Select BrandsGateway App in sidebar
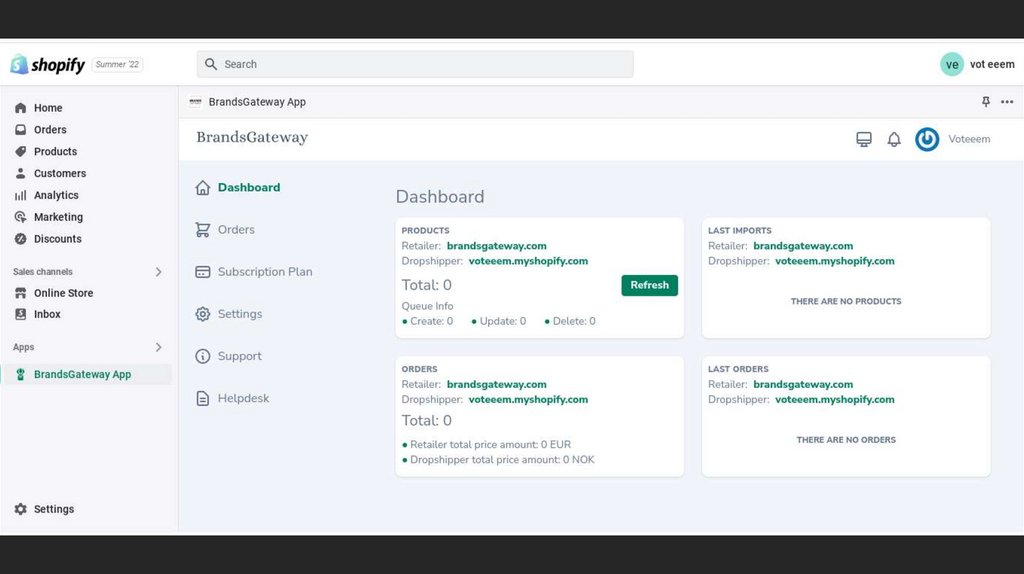1024x574 pixels. (x=82, y=374)
